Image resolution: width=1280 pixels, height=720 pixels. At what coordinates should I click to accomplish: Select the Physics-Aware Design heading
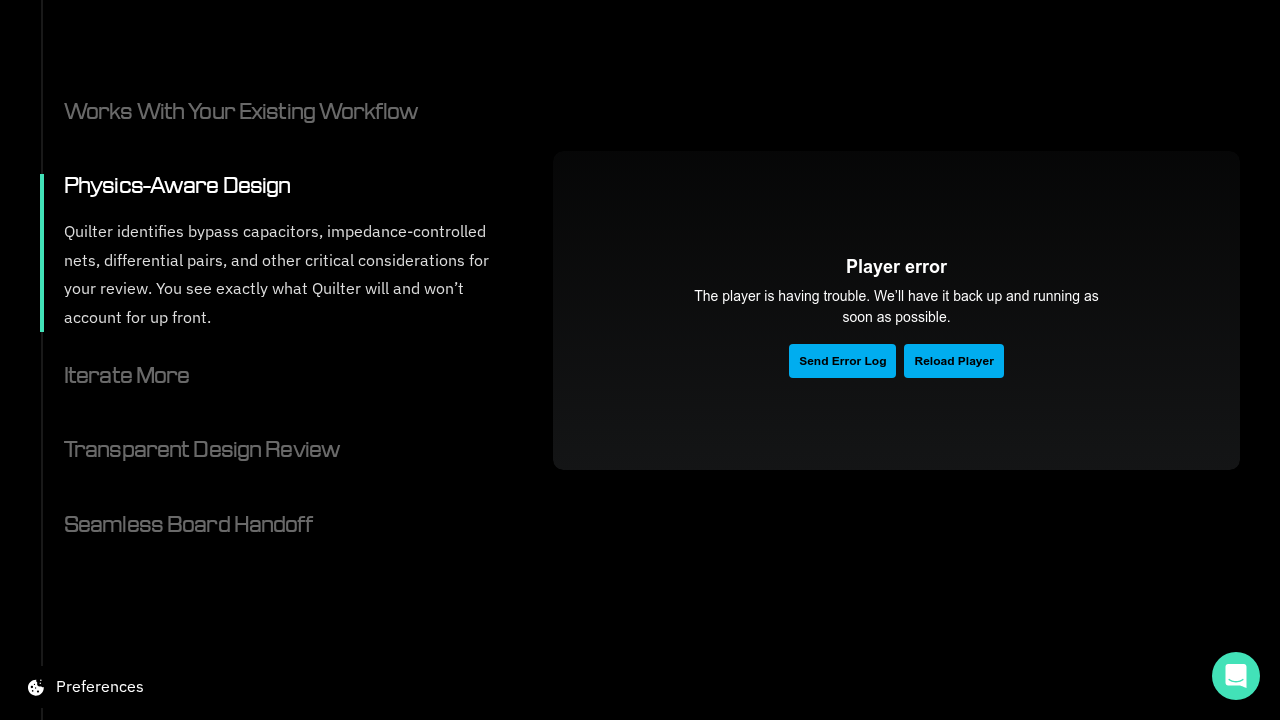pos(177,185)
